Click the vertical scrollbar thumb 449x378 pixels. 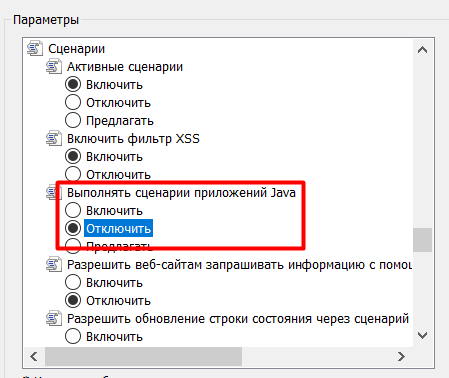(x=422, y=240)
